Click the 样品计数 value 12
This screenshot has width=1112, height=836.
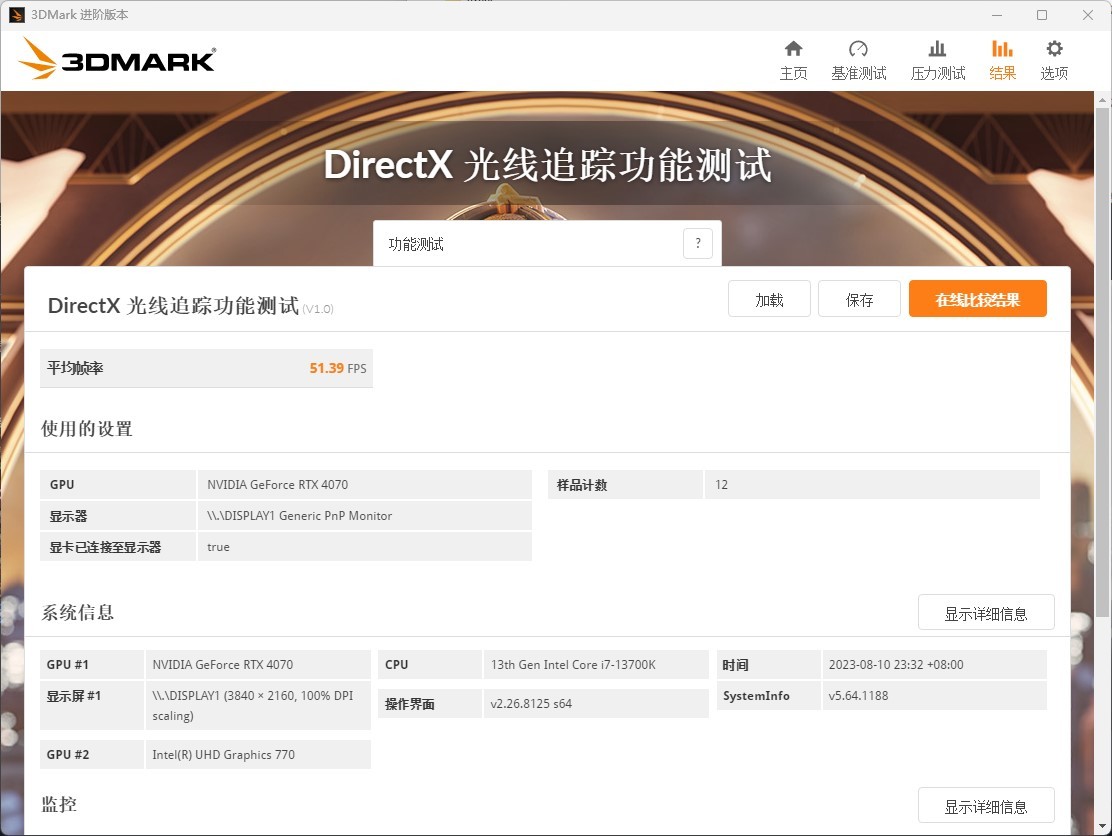point(872,484)
